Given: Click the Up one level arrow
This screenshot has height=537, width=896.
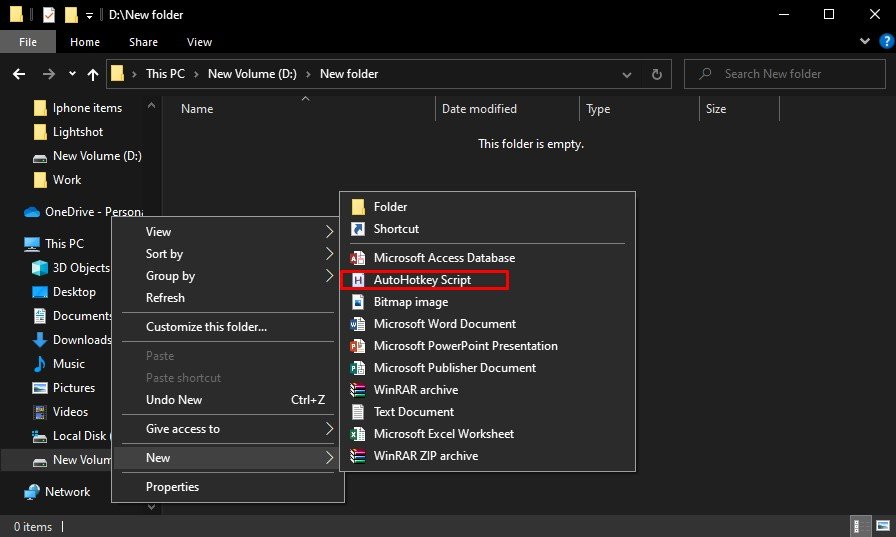Looking at the screenshot, I should (93, 74).
